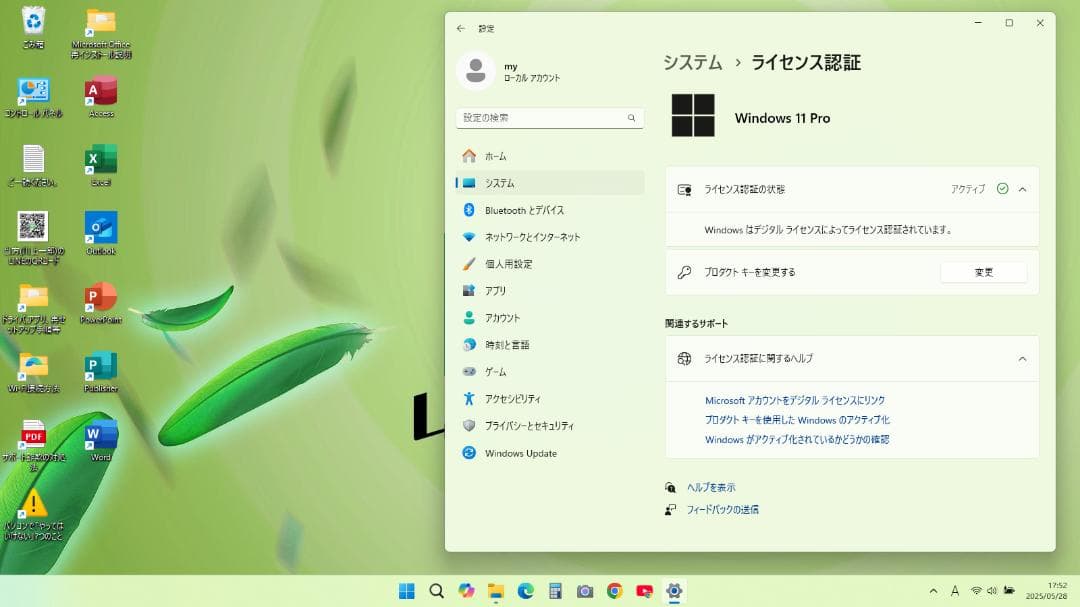Open the Recycle Bin desktop icon
This screenshot has width=1080, height=607.
(x=33, y=28)
